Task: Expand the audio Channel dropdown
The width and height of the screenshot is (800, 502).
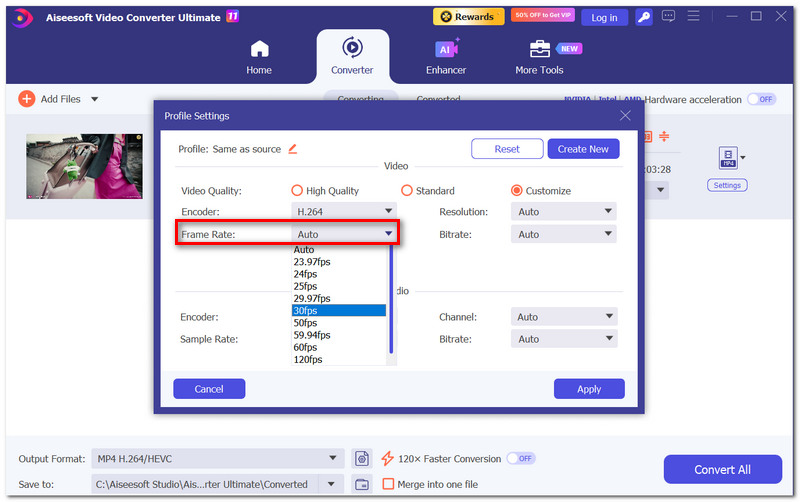Action: click(x=564, y=317)
